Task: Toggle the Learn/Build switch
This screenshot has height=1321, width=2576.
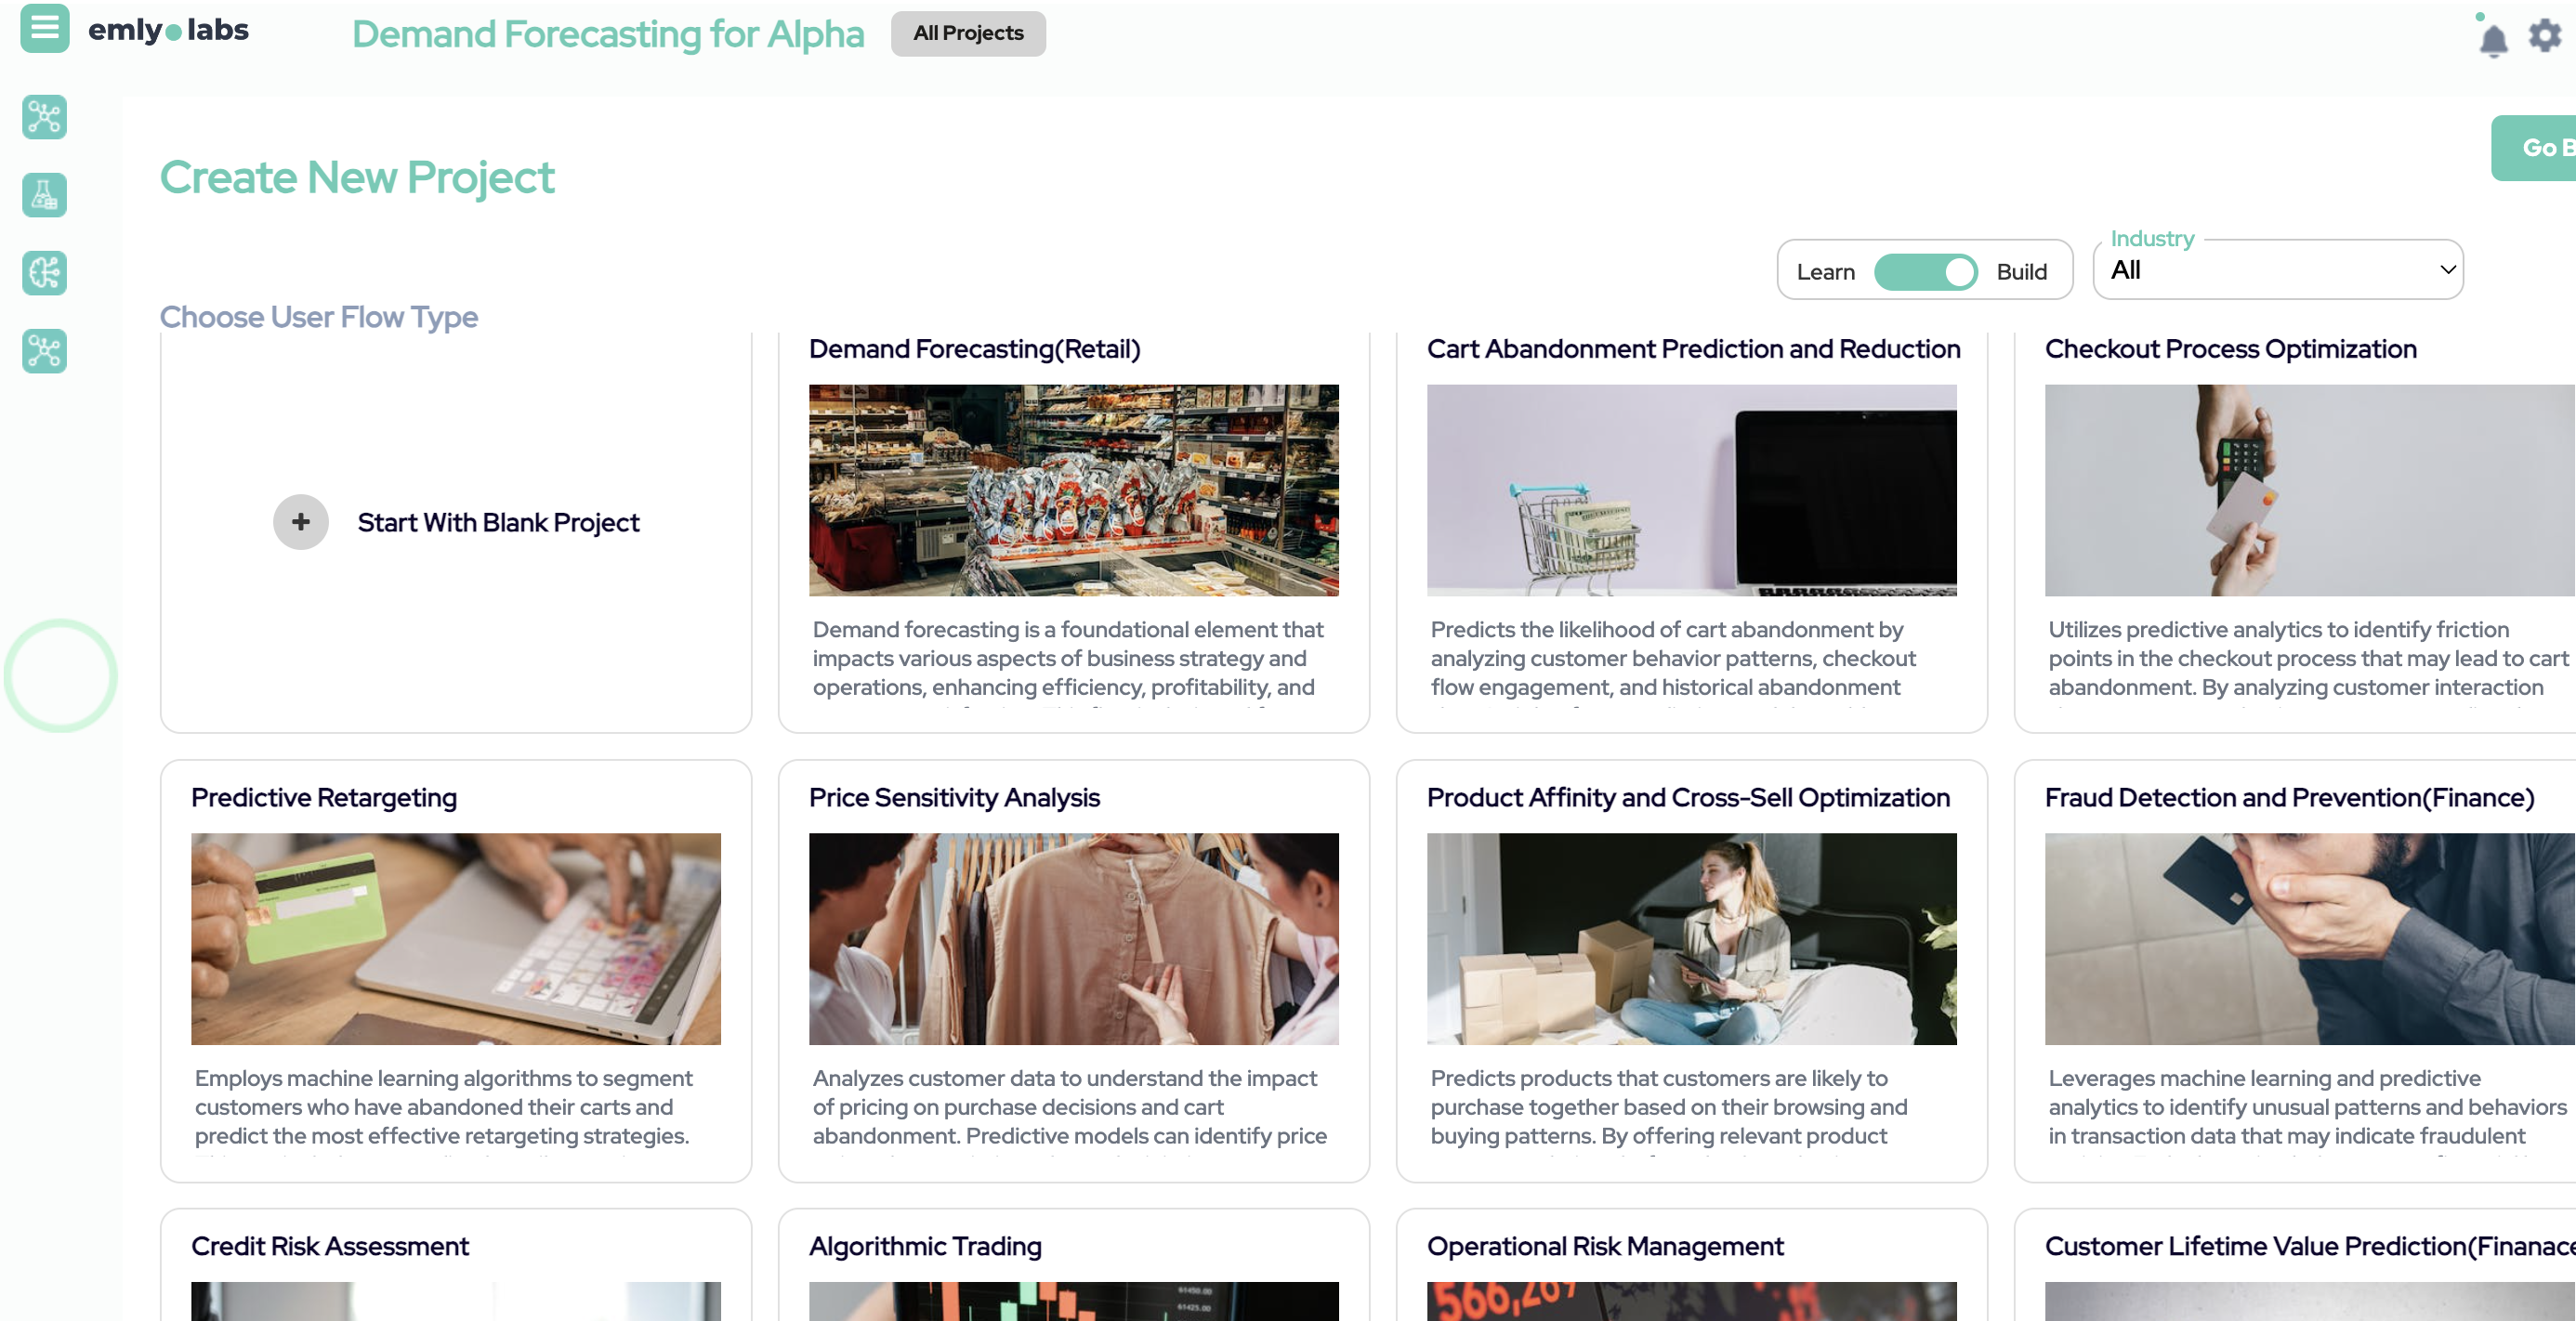Action: [x=1925, y=272]
